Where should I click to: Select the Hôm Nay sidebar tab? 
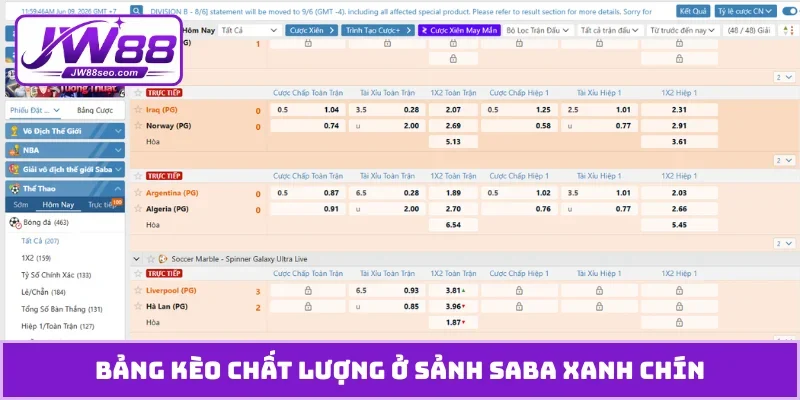(x=58, y=205)
